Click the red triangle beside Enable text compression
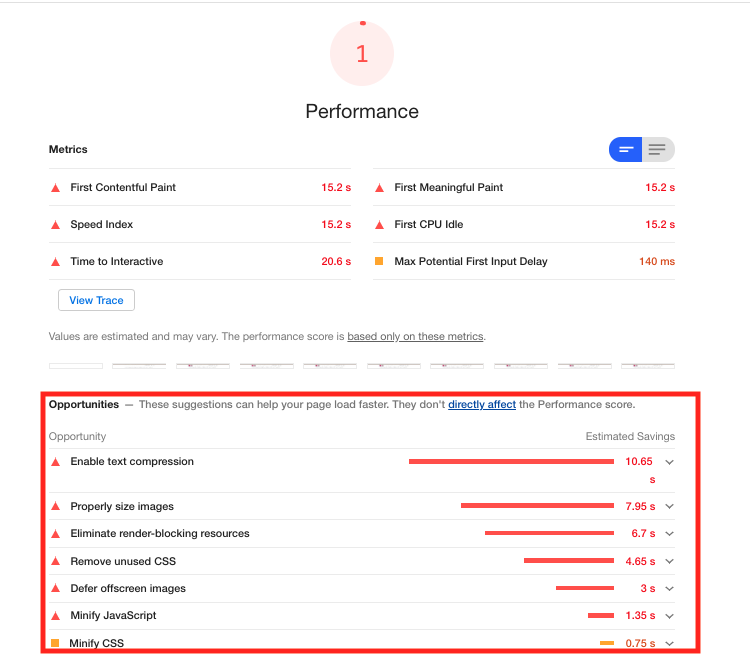Screen dimensions: 750x655 point(56,462)
